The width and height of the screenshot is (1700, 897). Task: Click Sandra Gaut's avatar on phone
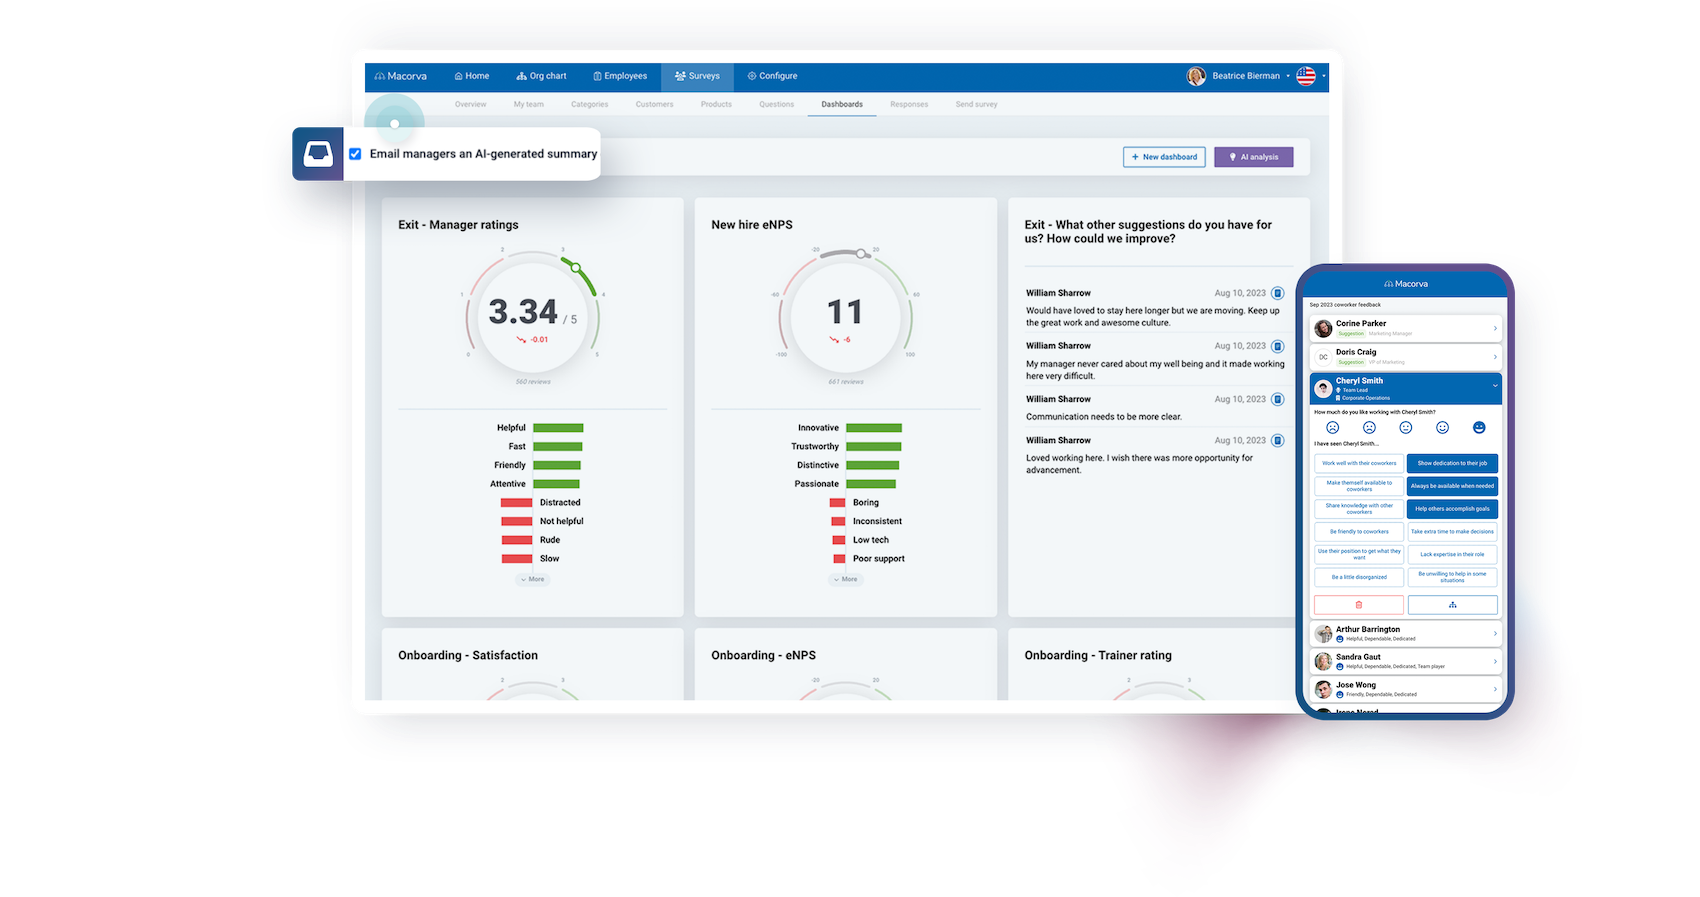point(1323,662)
